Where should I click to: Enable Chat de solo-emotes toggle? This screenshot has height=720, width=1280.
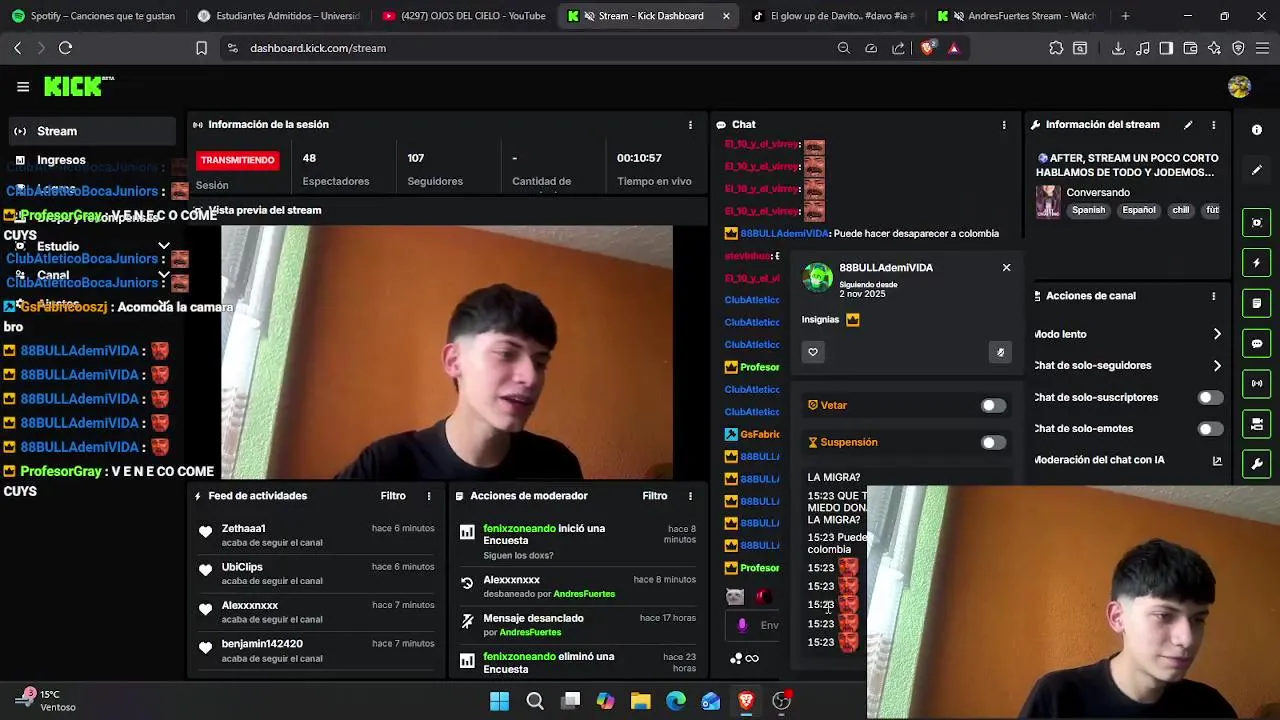(1210, 429)
